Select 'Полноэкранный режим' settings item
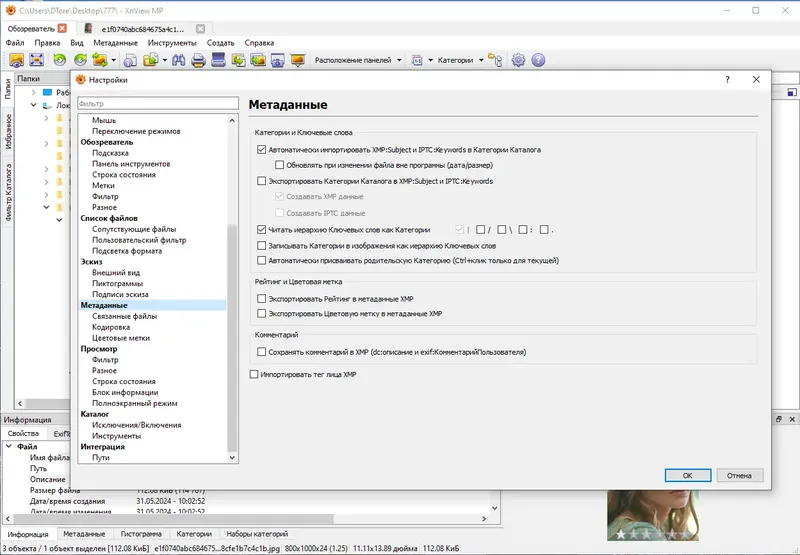Image resolution: width=800 pixels, height=555 pixels. tap(135, 403)
